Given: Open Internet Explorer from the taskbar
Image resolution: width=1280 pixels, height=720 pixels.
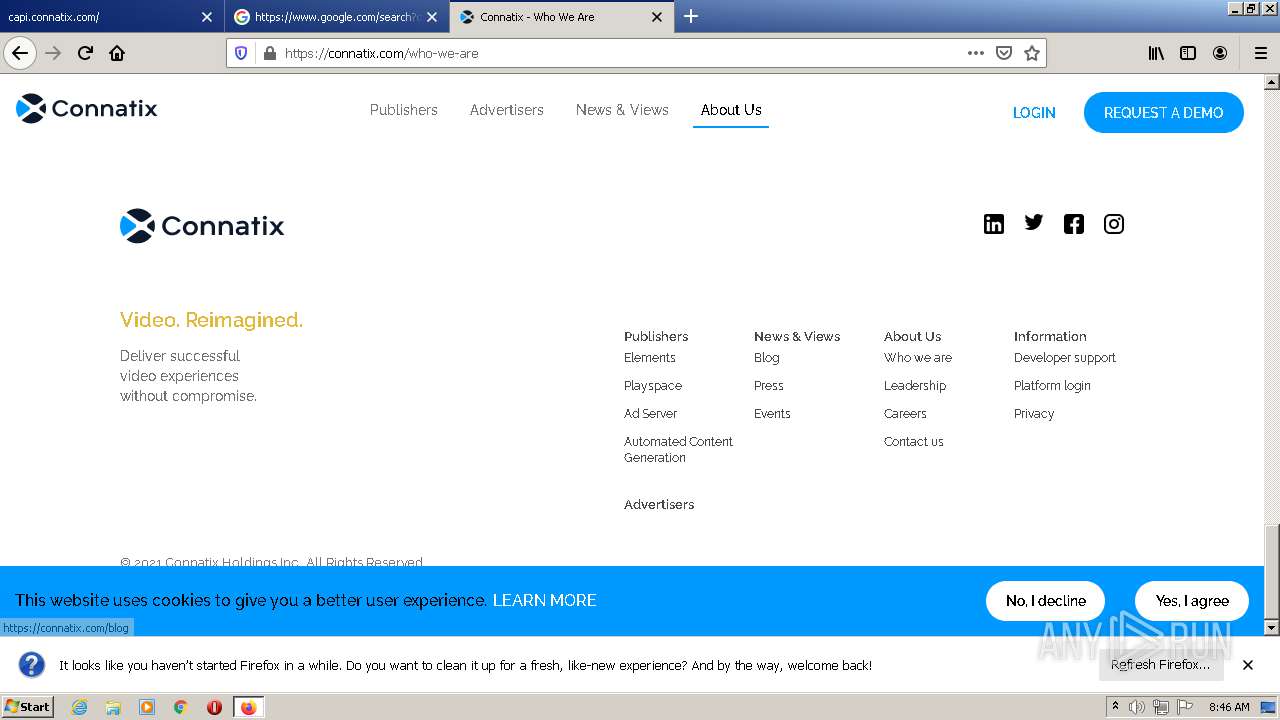Looking at the screenshot, I should click(x=79, y=707).
